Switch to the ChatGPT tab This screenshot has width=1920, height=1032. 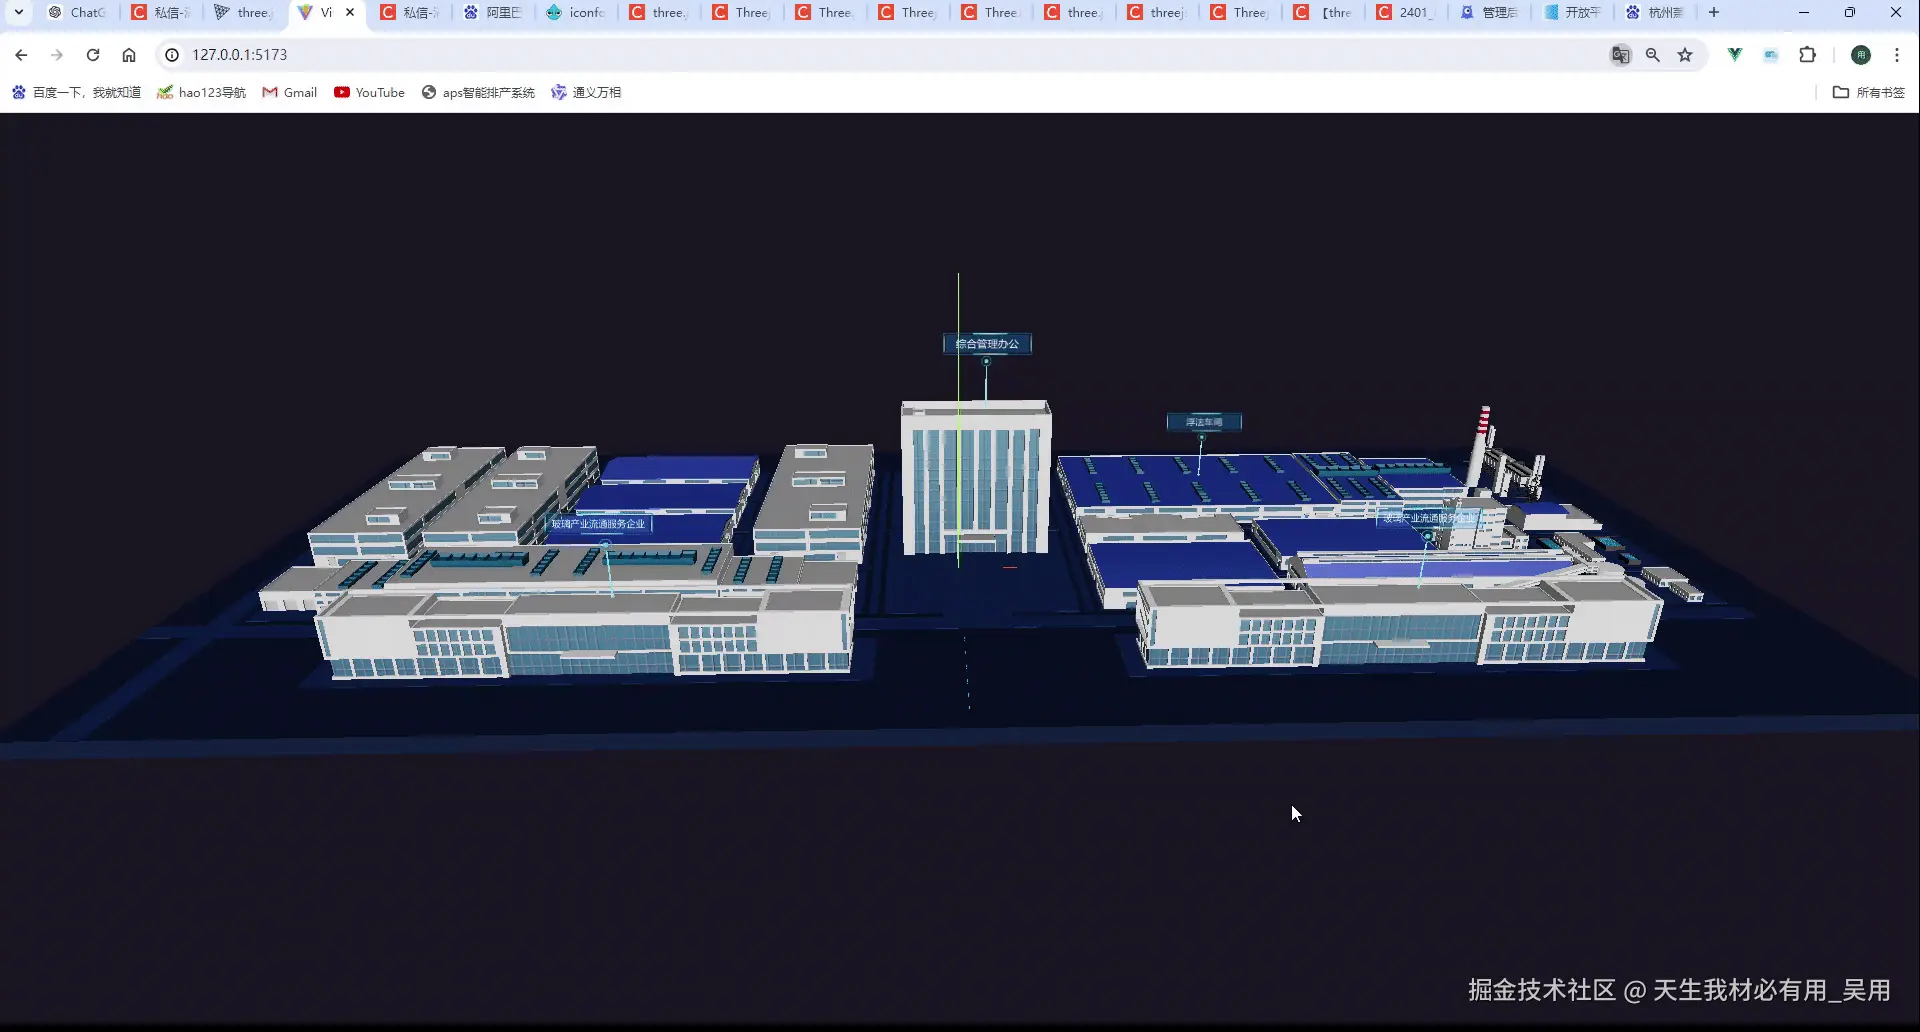tap(78, 12)
